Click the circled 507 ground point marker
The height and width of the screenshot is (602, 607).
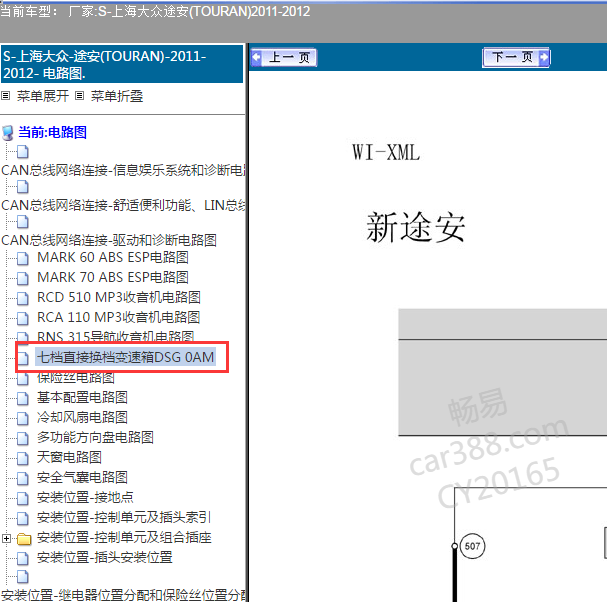[x=472, y=546]
